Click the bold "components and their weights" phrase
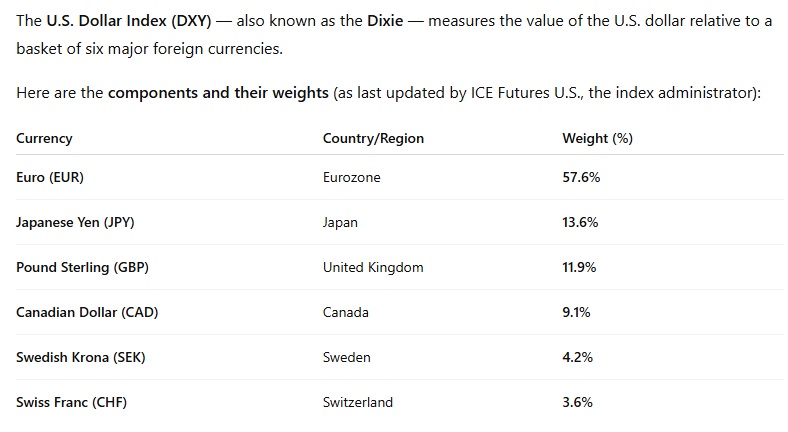788x432 pixels. click(218, 93)
